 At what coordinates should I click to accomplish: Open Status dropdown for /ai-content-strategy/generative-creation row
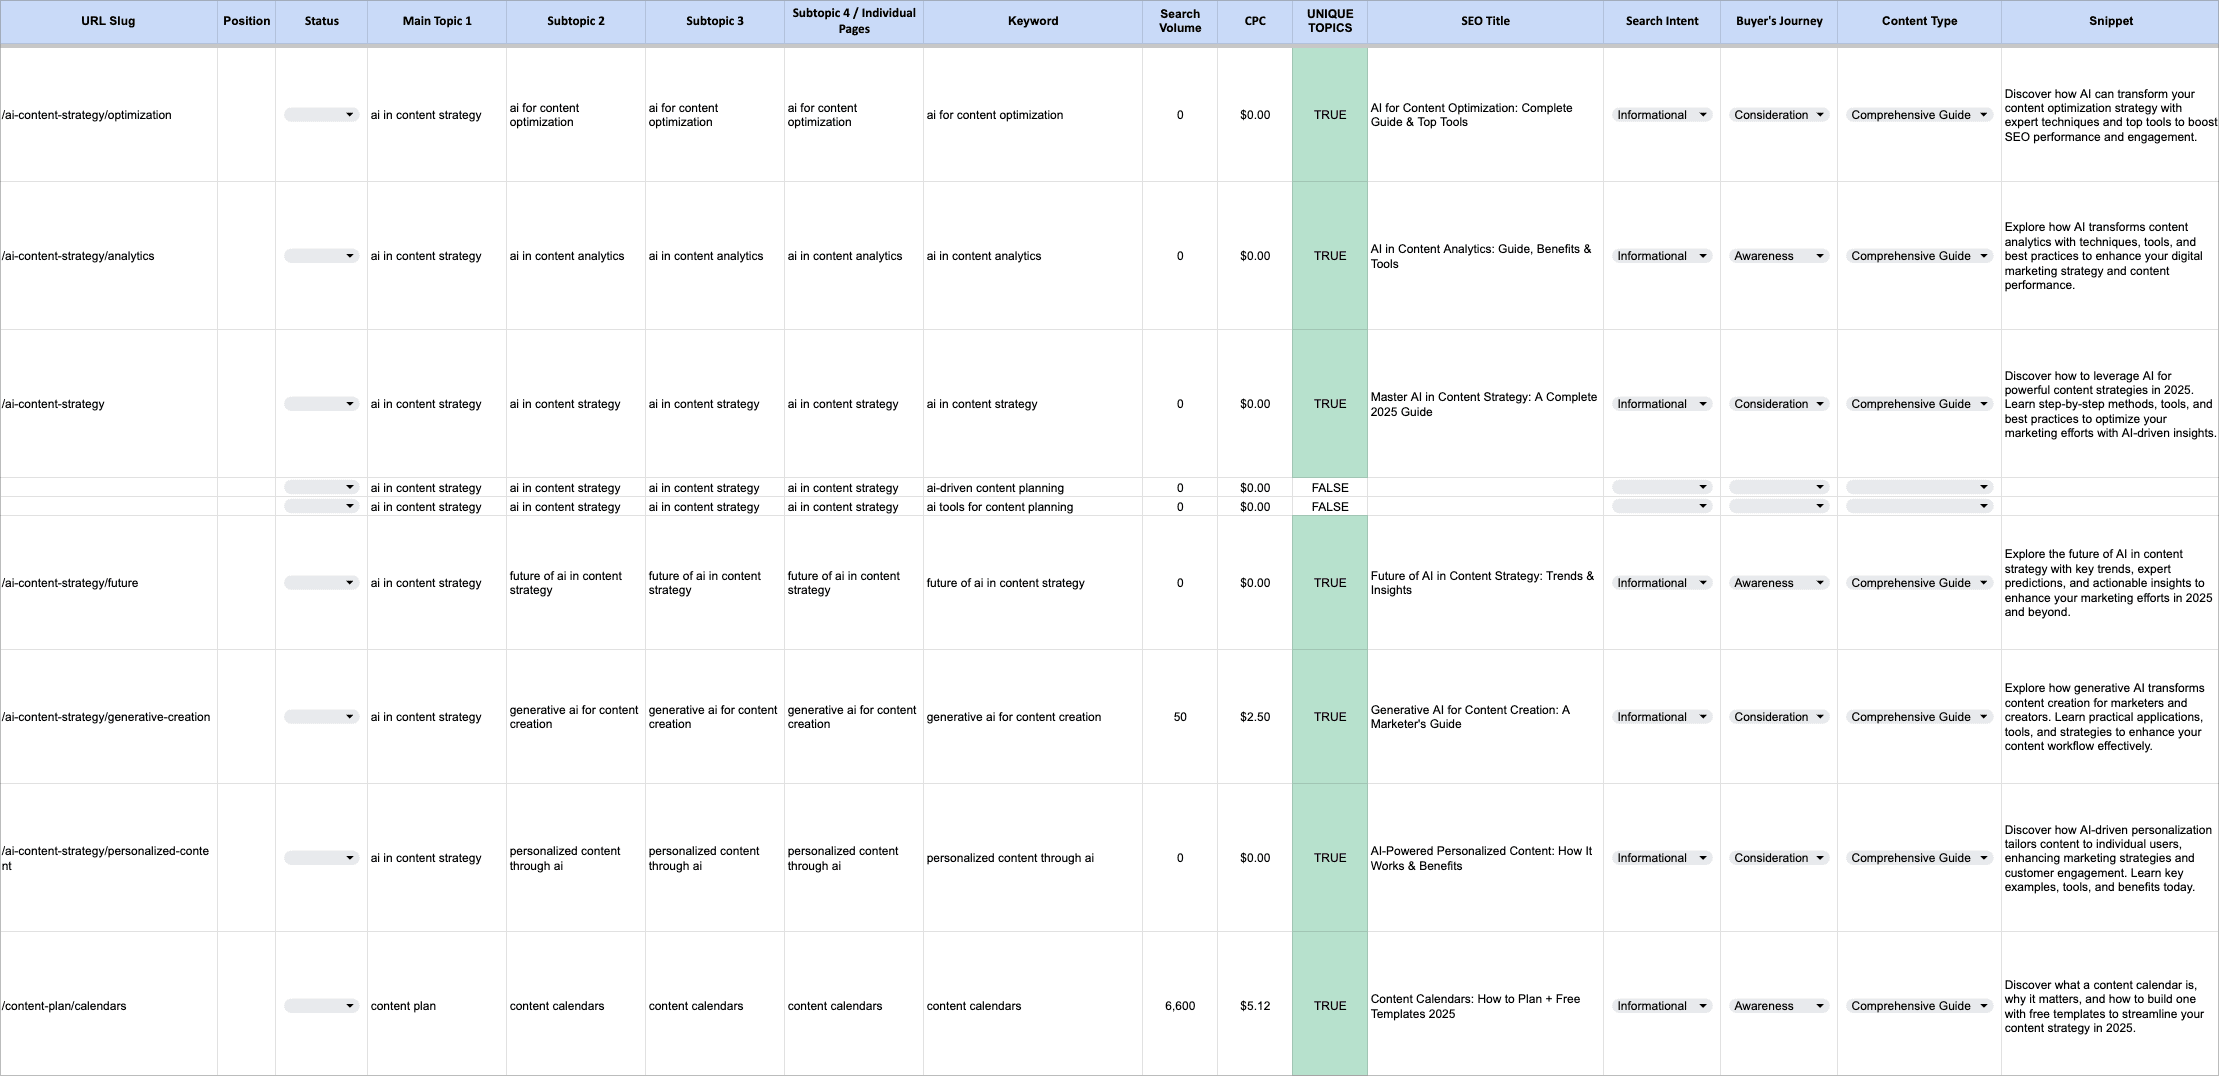[321, 717]
